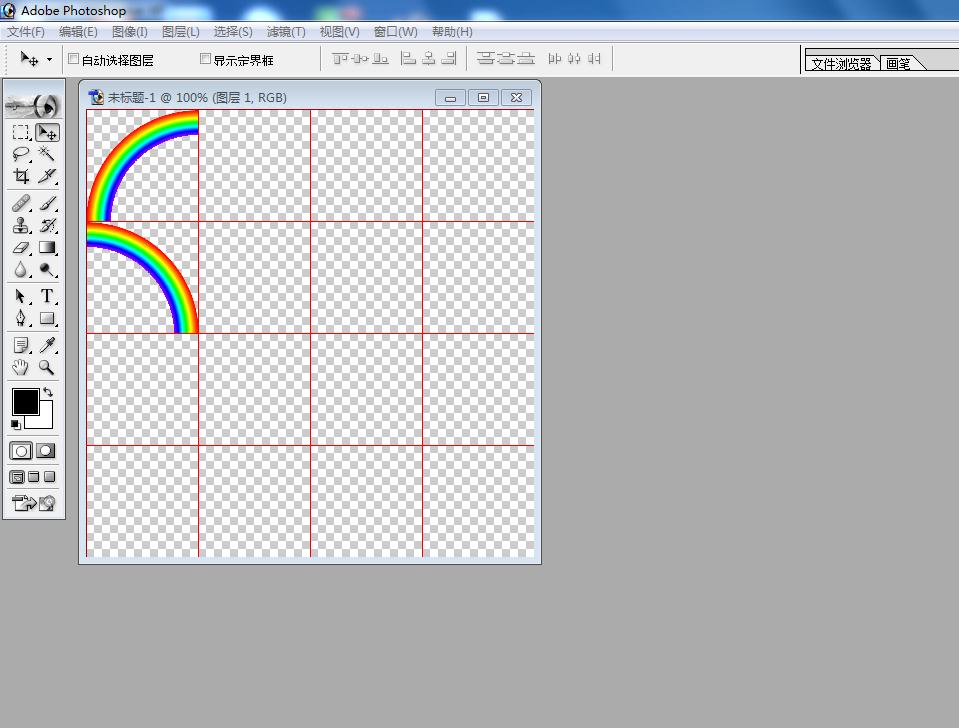Viewport: 959px width, 728px height.
Task: Select the Rectangular Marquee tool
Action: coord(21,132)
